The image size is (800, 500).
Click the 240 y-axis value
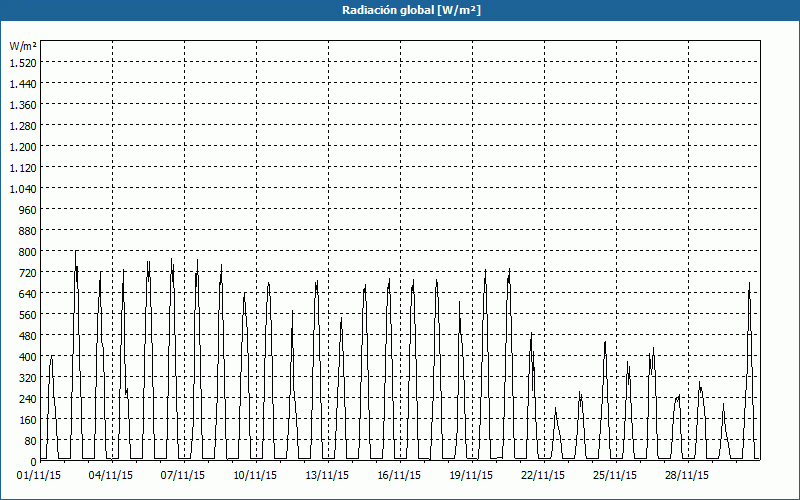28,399
